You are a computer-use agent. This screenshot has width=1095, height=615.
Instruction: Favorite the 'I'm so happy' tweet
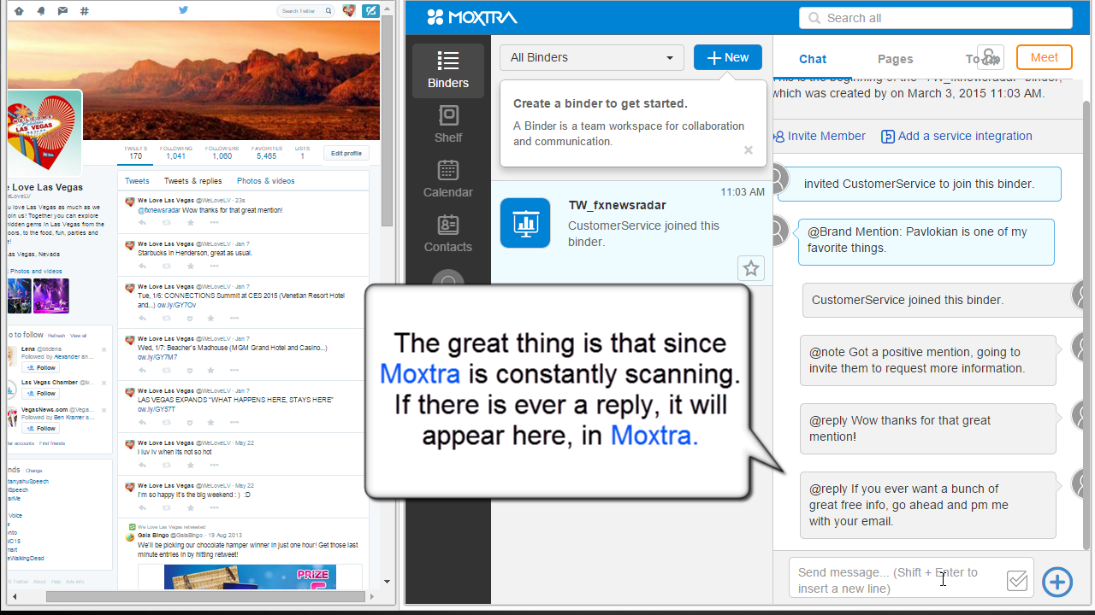click(x=190, y=507)
